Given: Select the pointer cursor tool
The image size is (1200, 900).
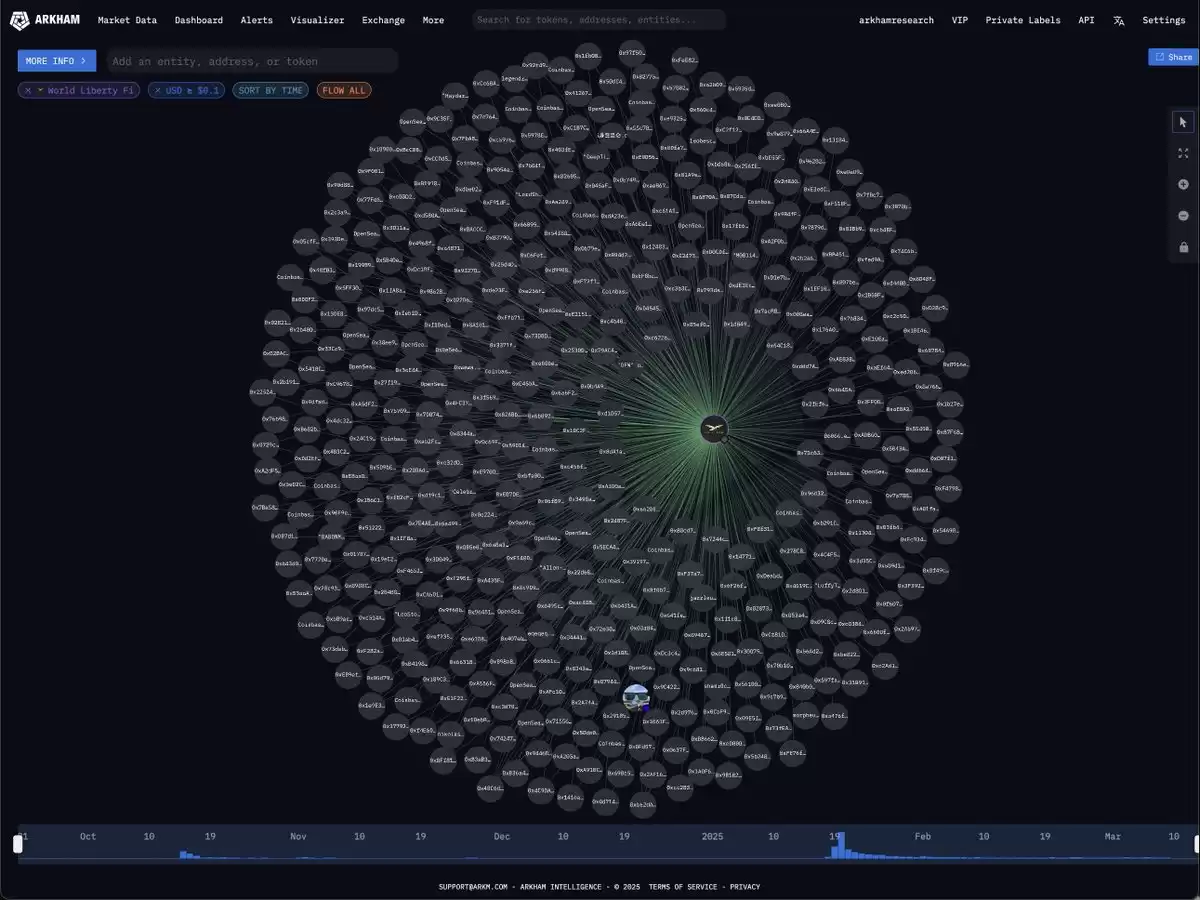Looking at the screenshot, I should 1183,122.
